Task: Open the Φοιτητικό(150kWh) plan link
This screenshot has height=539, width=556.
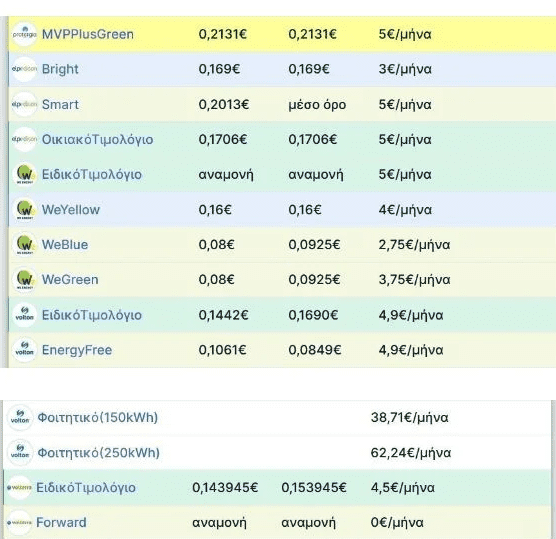Action: (98, 418)
